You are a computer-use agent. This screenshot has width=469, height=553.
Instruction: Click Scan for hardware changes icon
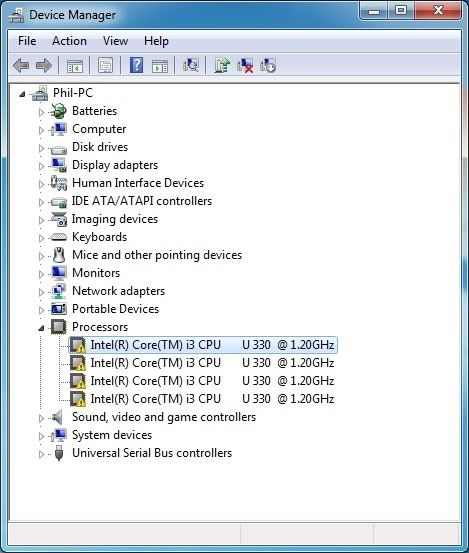click(191, 65)
